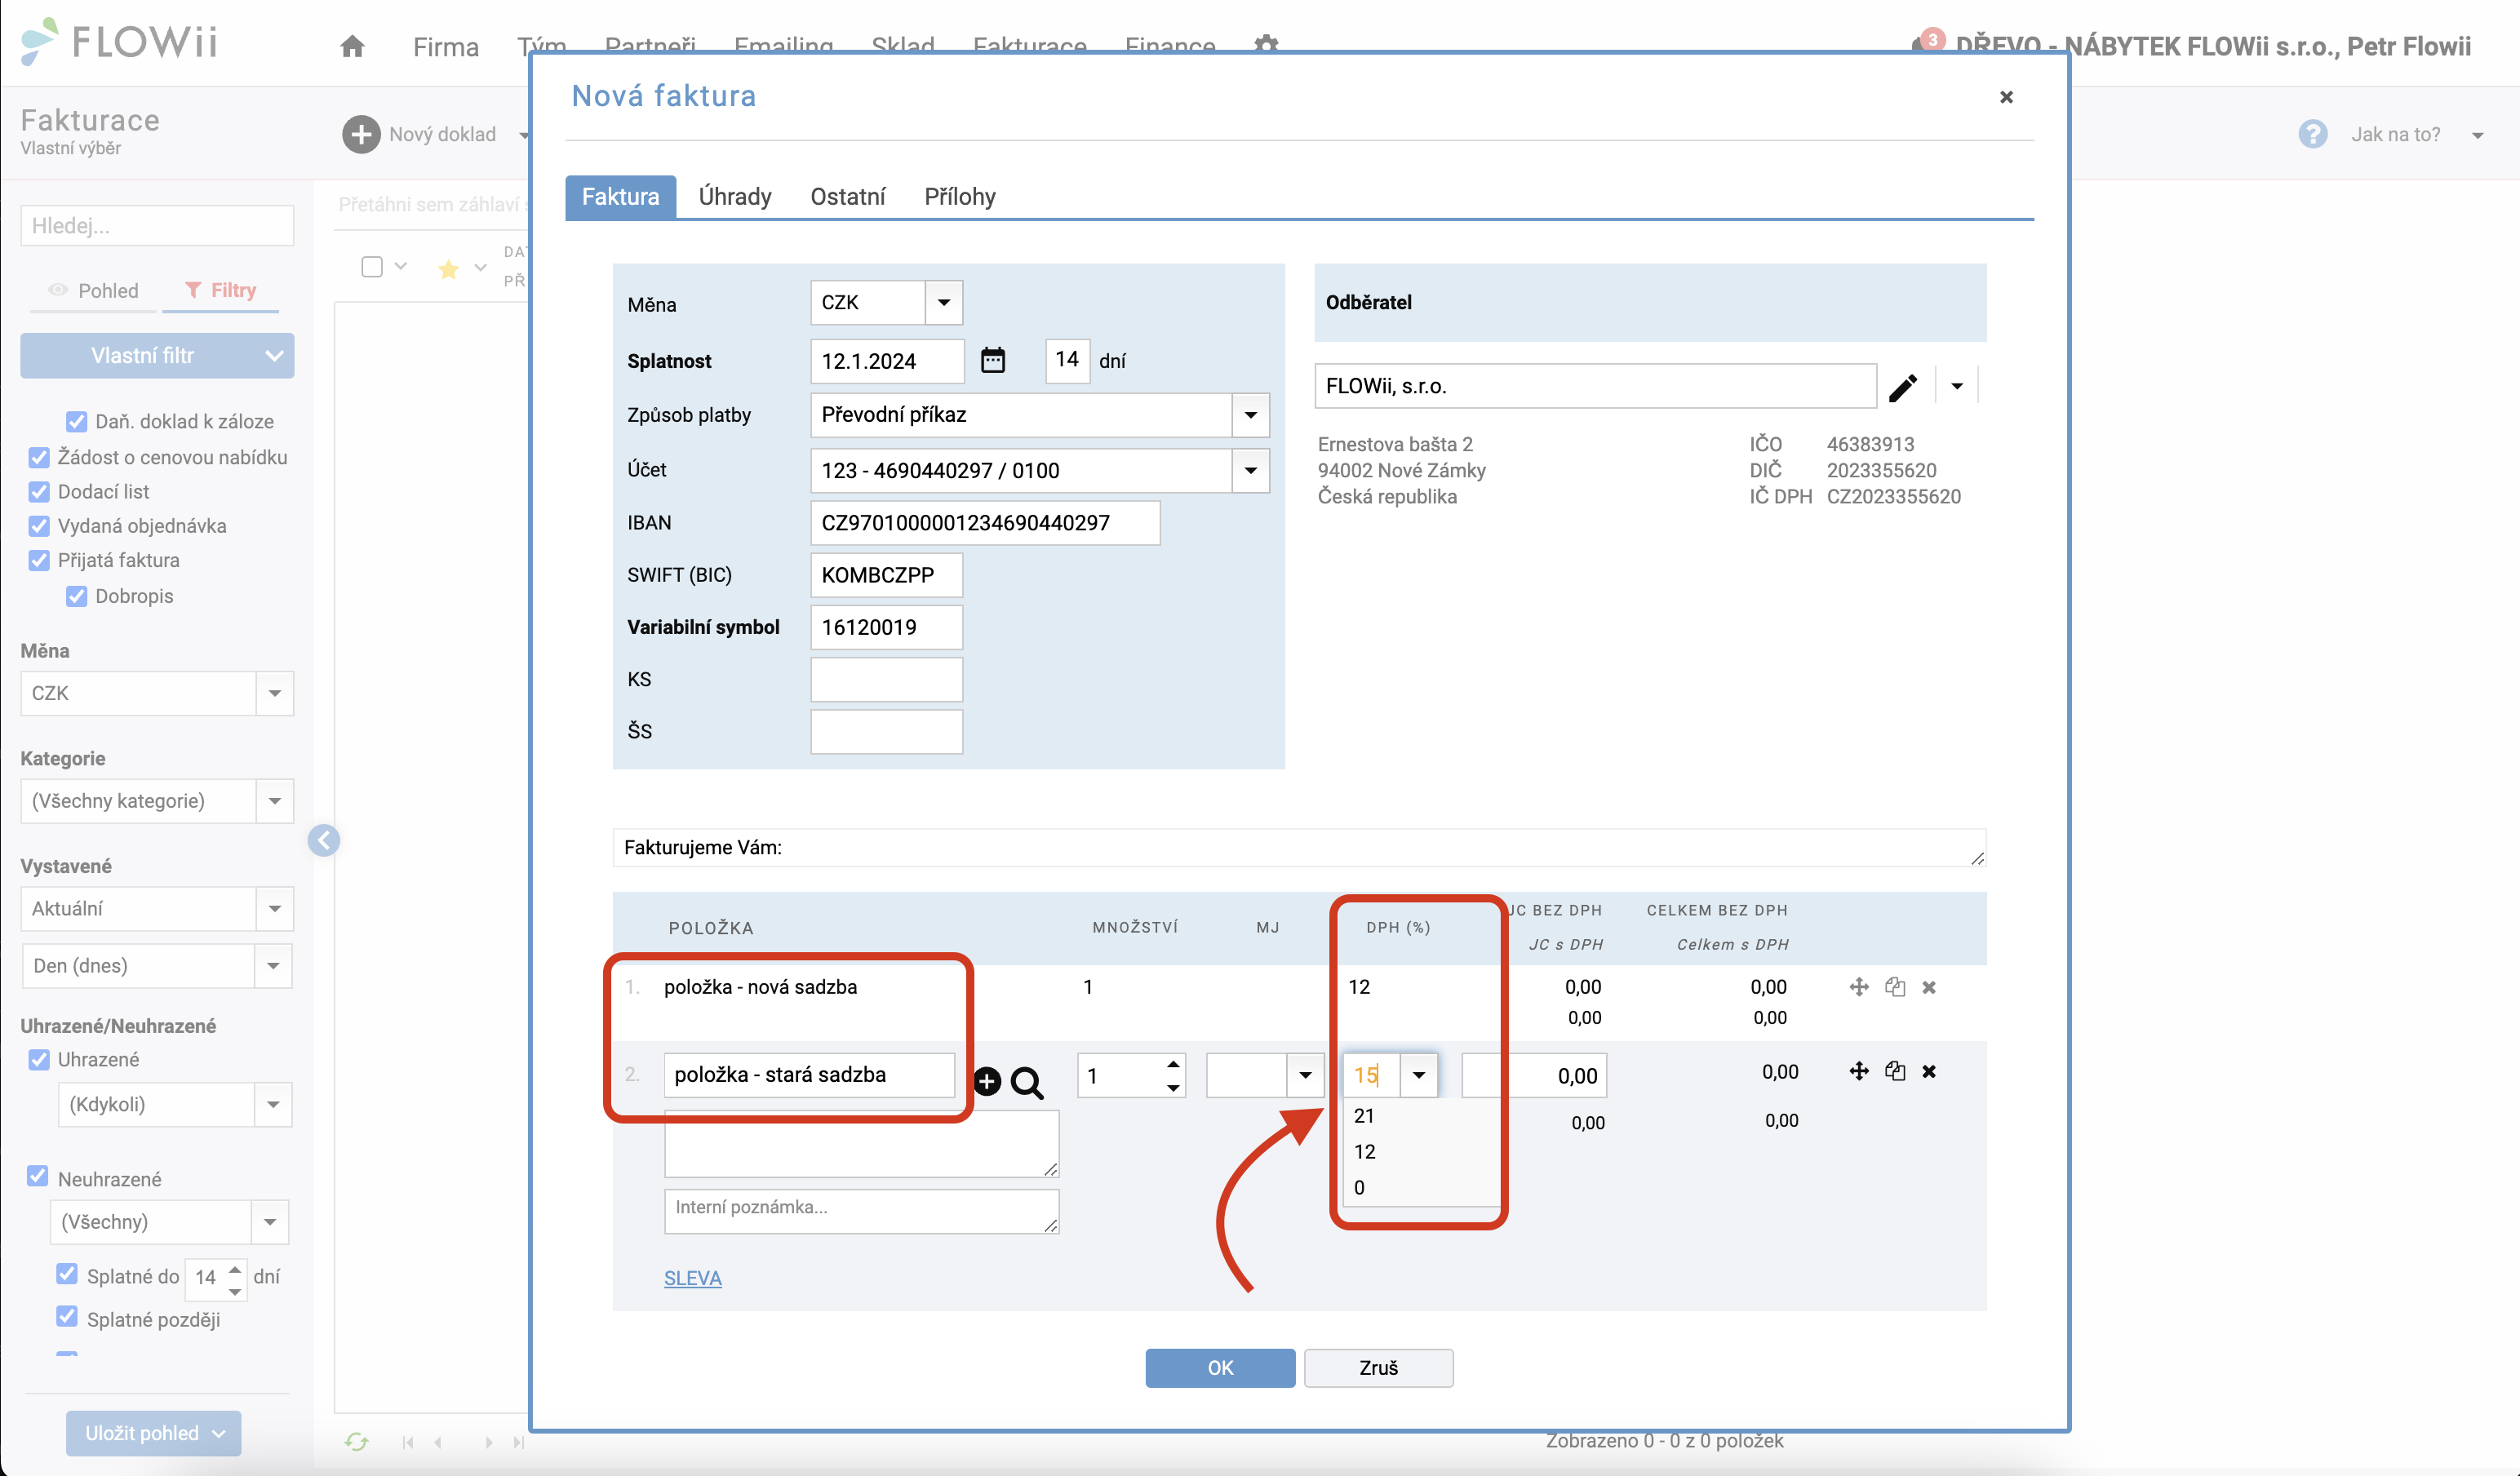The height and width of the screenshot is (1476, 2520).
Task: Open the MJ unit dropdown in row 2
Action: coord(1305,1075)
